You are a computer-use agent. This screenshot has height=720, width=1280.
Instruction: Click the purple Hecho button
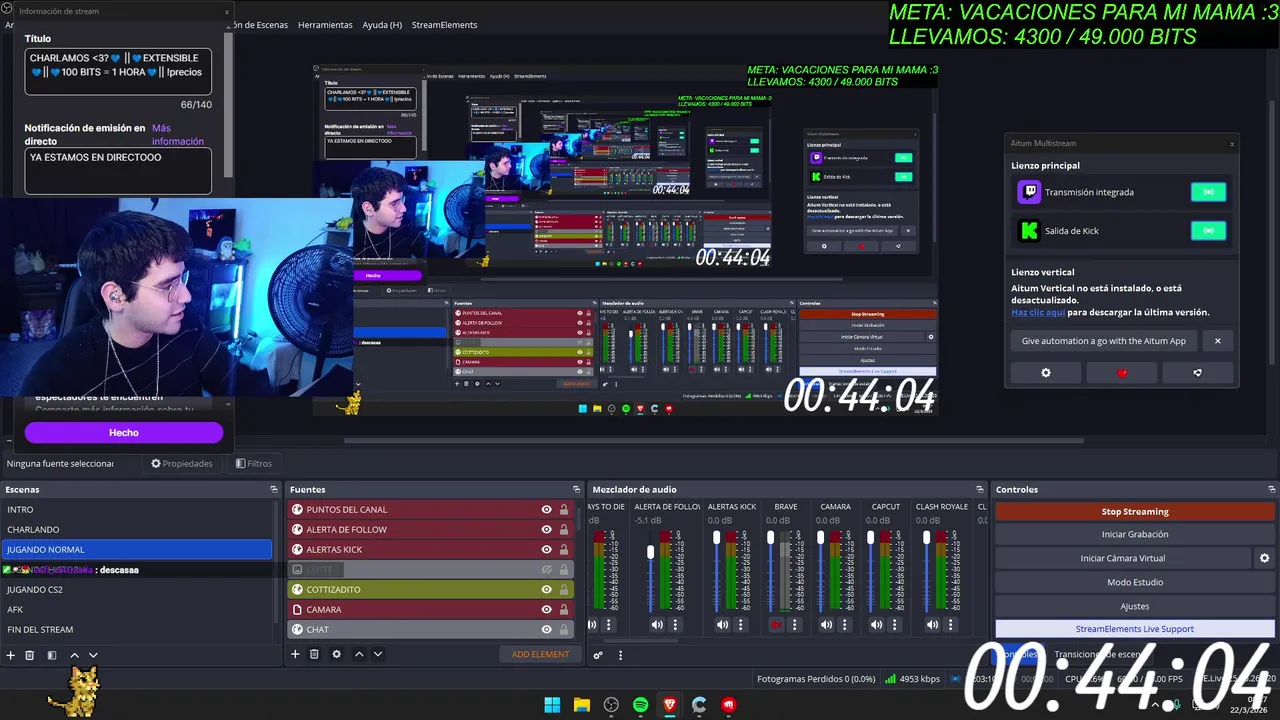click(x=124, y=432)
